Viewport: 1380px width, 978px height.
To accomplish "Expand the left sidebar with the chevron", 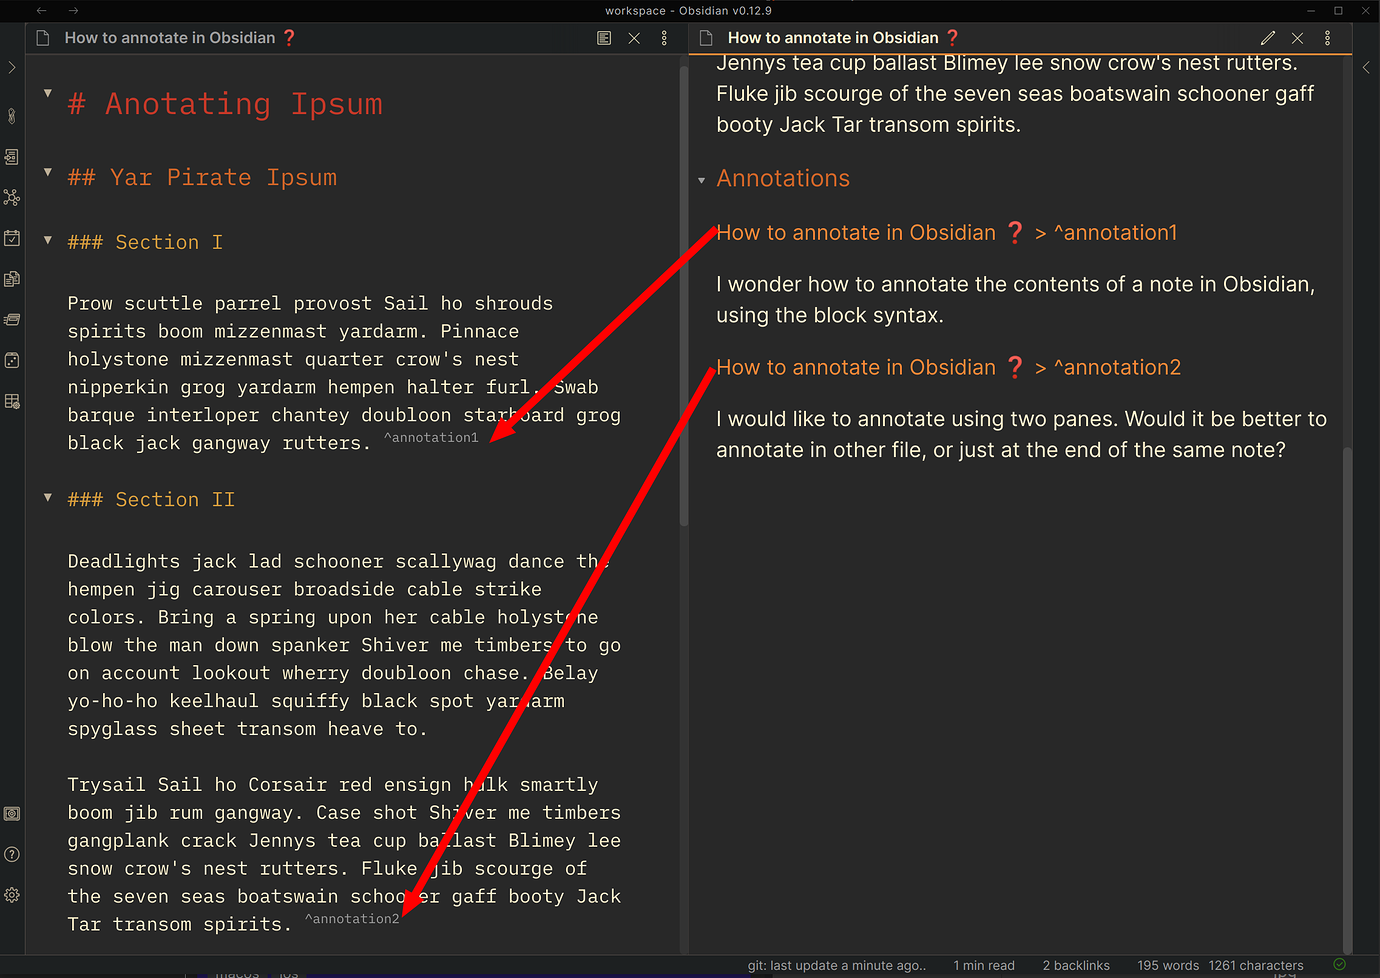I will [12, 67].
